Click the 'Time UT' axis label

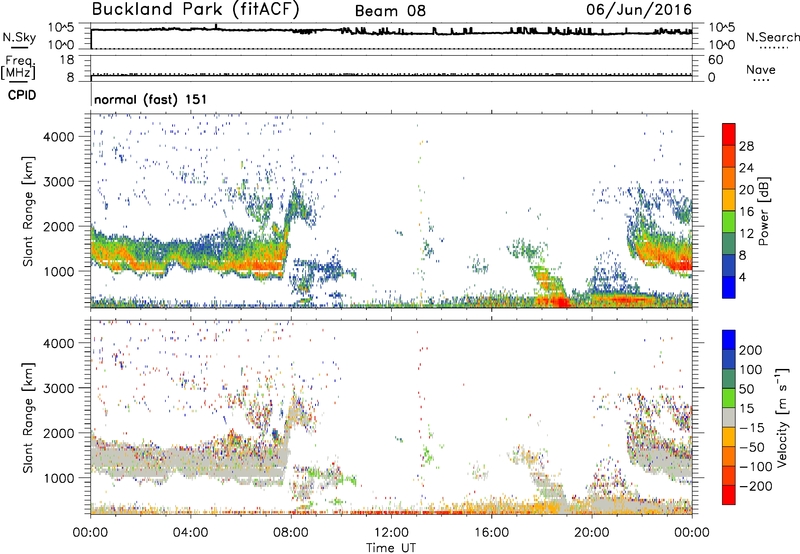[x=391, y=548]
